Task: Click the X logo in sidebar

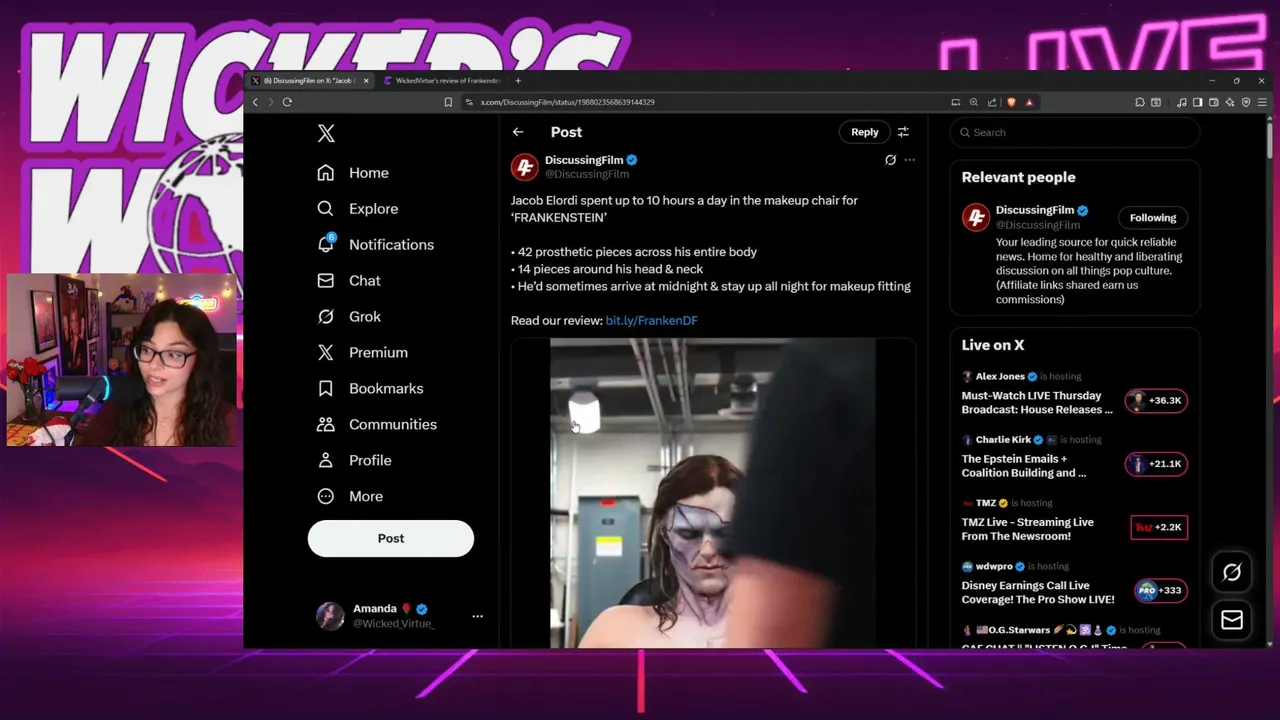Action: click(x=326, y=133)
